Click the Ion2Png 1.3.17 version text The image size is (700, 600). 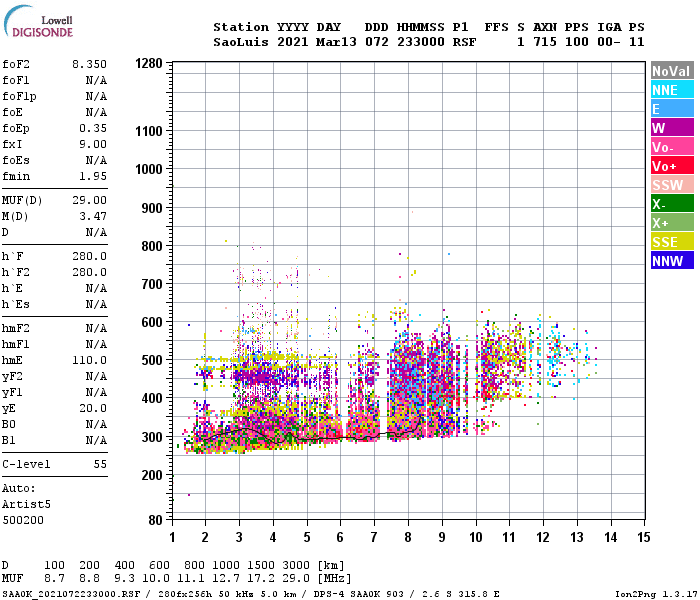(655, 594)
